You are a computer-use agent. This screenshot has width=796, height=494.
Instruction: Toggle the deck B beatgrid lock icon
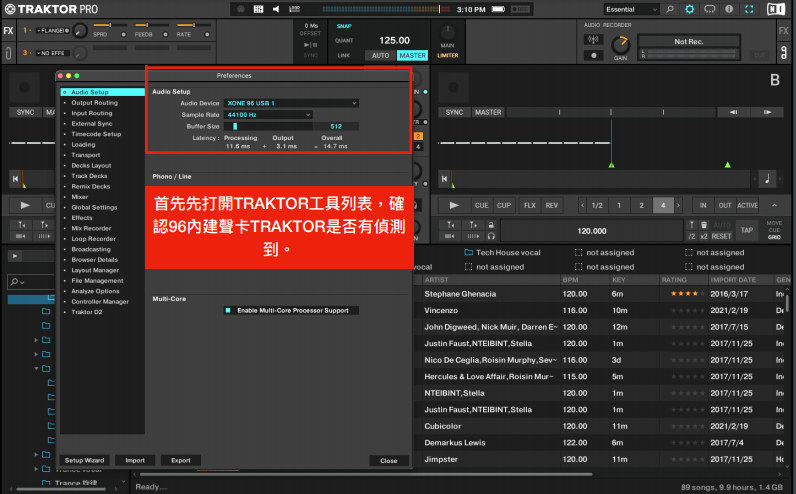click(x=491, y=225)
